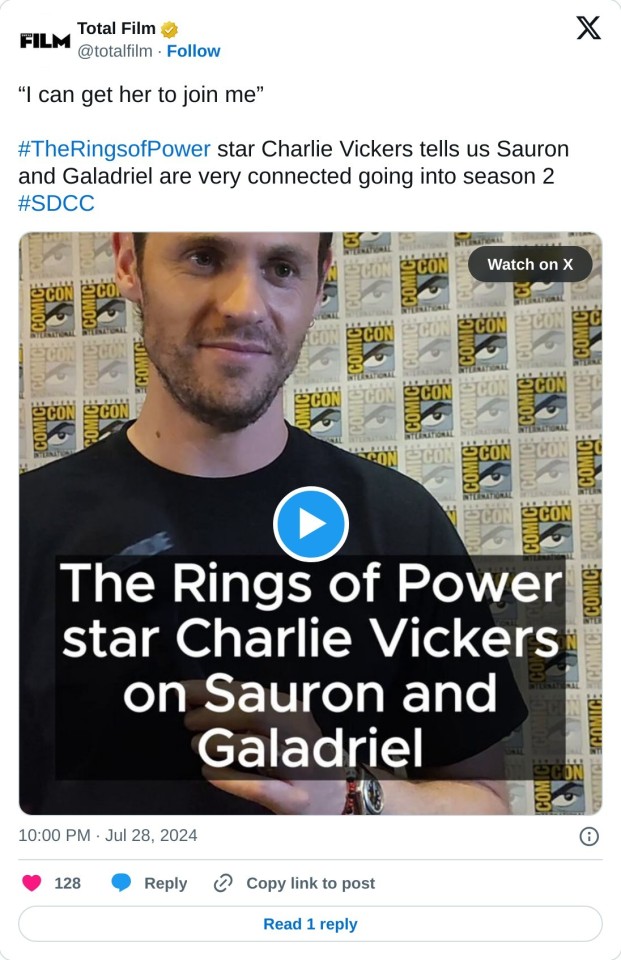The height and width of the screenshot is (960, 621).
Task: Click the Reply text label
Action: [x=165, y=883]
